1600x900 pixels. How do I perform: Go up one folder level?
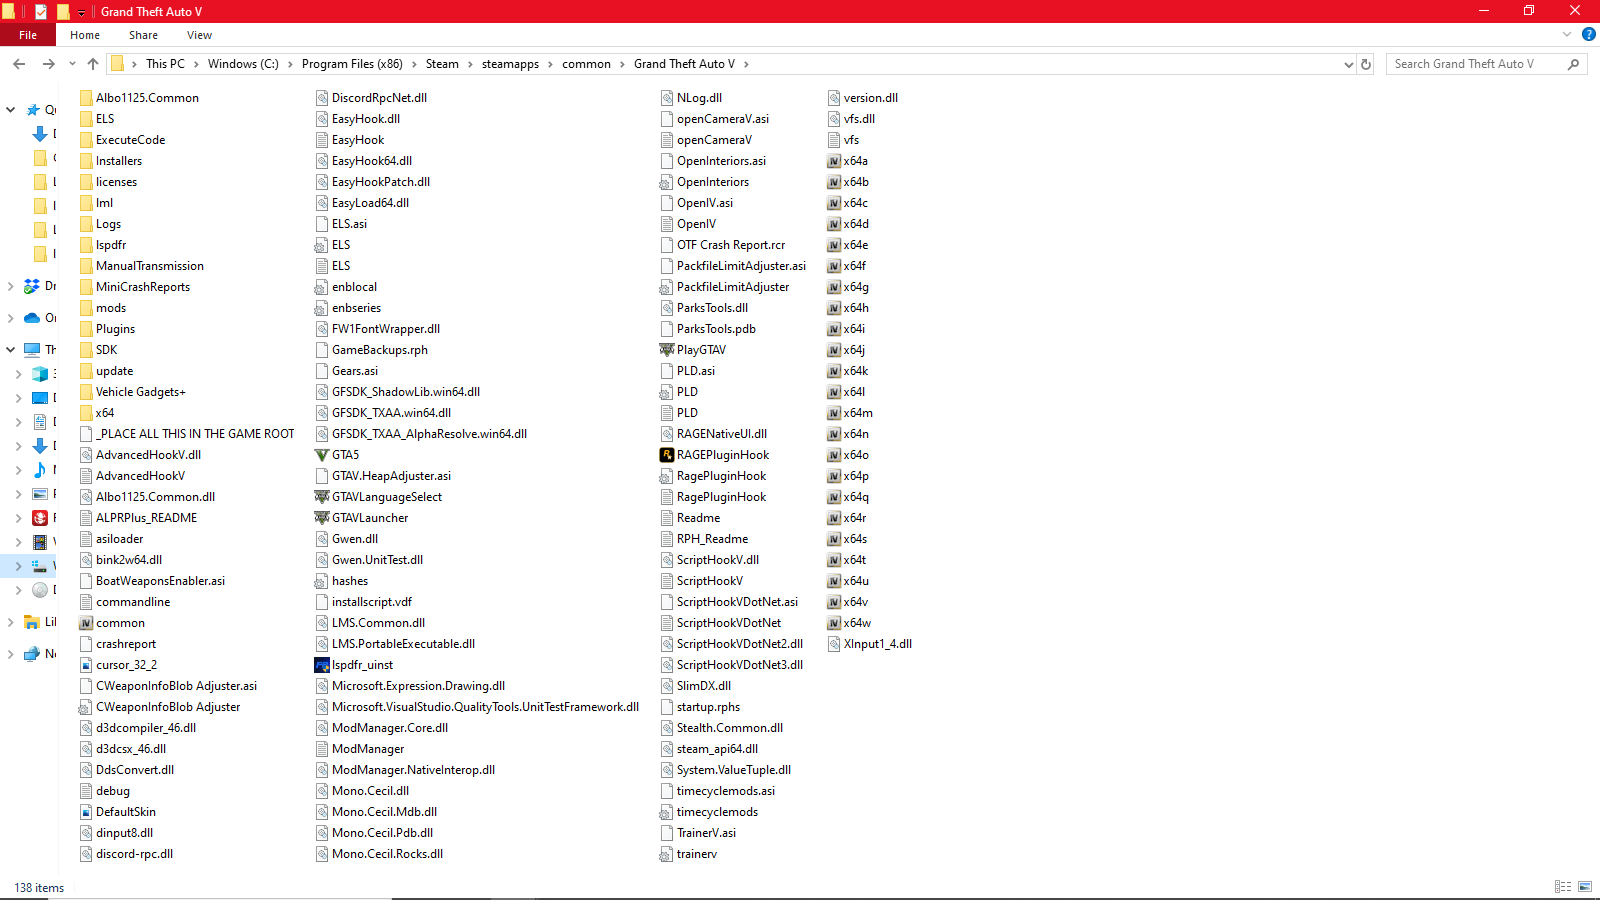[93, 64]
